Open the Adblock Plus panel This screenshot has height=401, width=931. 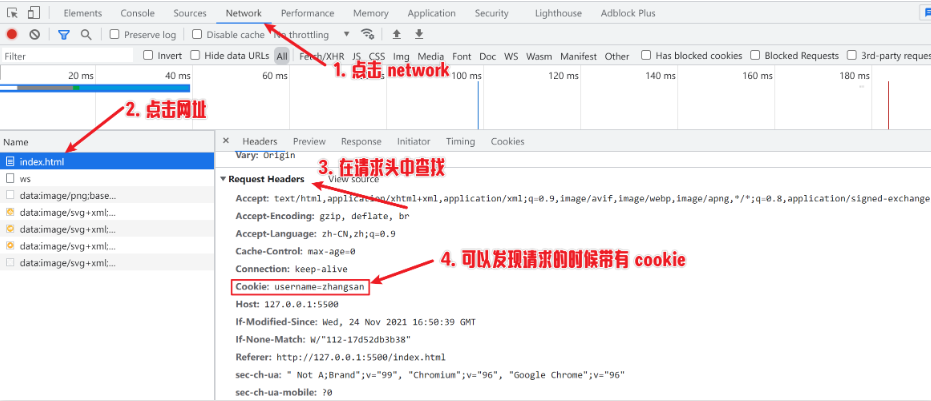pos(628,13)
